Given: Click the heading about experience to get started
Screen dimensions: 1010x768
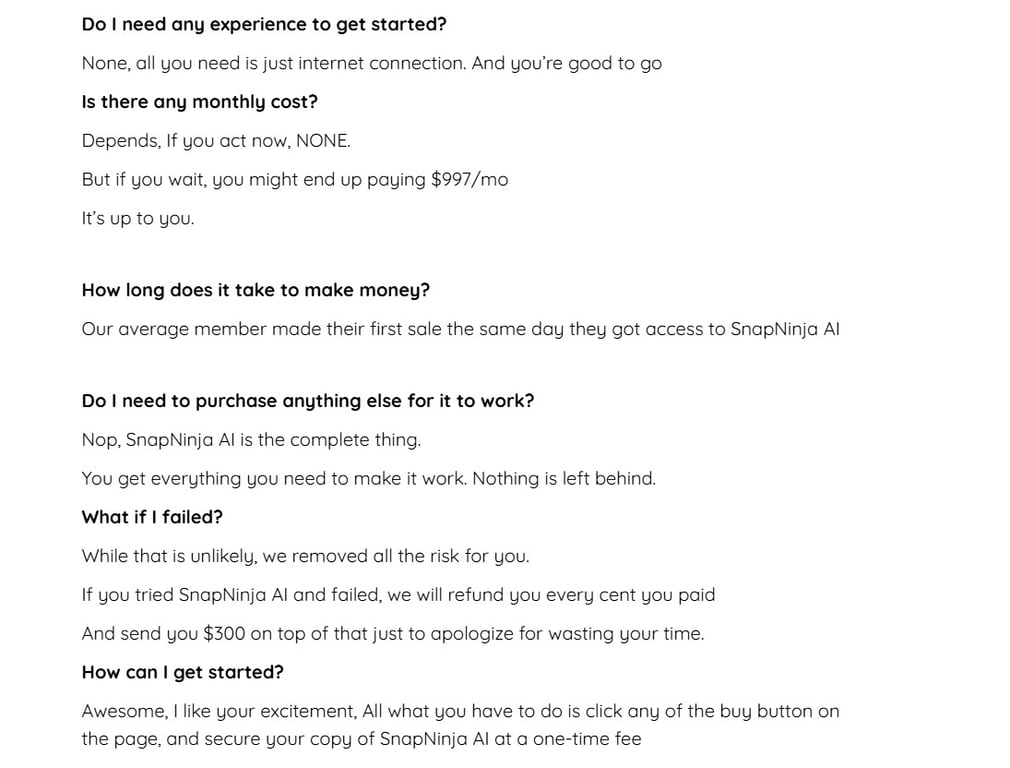Looking at the screenshot, I should pyautogui.click(x=264, y=24).
